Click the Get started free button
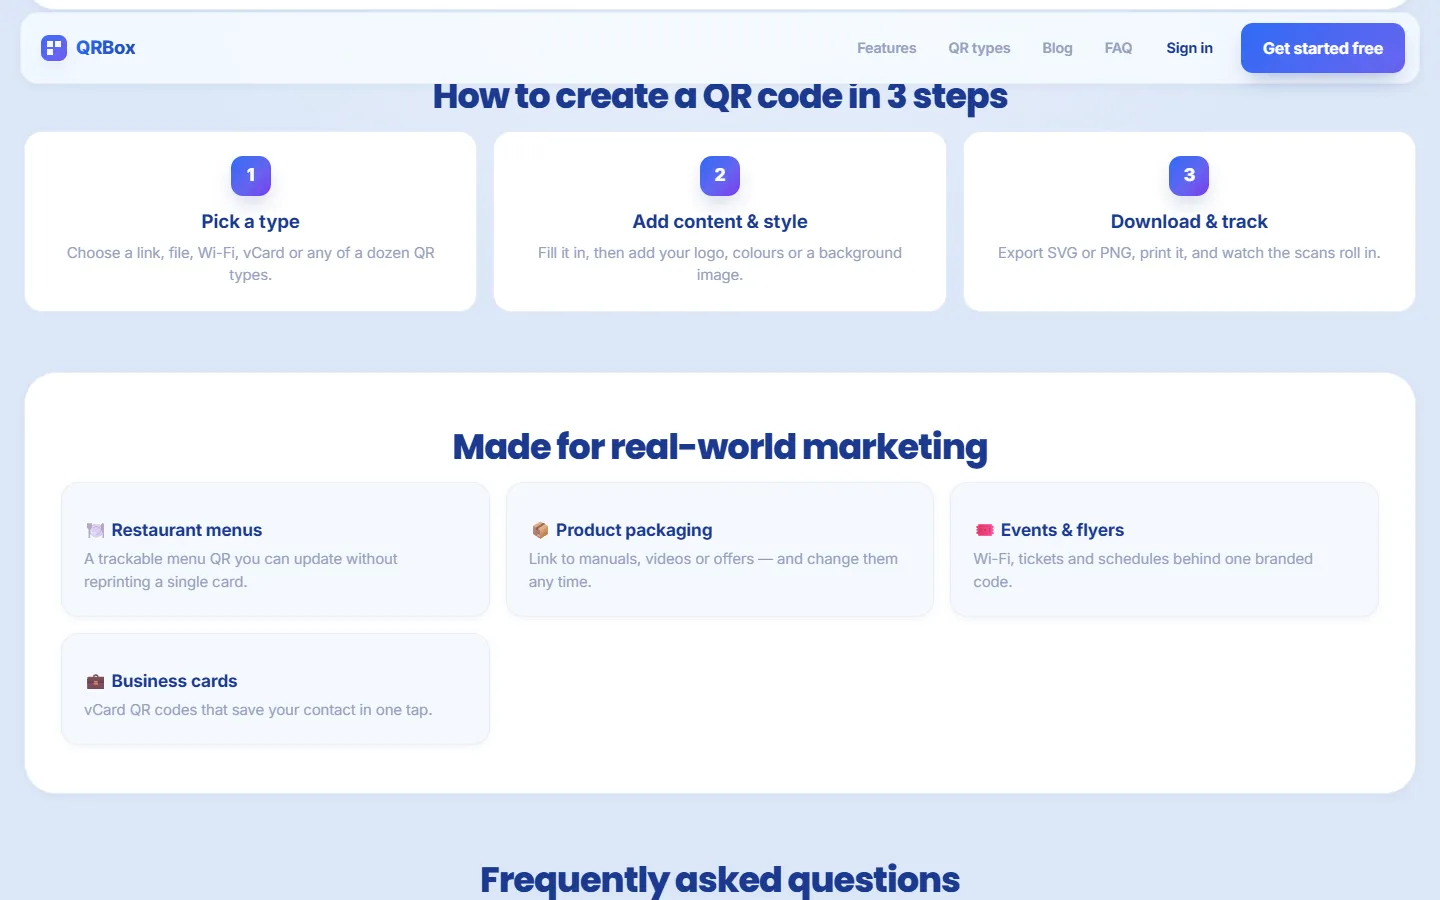Image resolution: width=1440 pixels, height=900 pixels. (x=1323, y=48)
